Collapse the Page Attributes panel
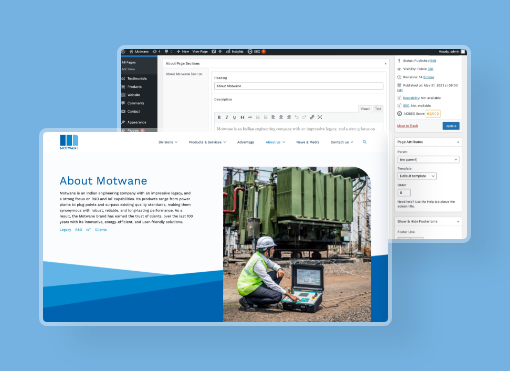510x371 pixels. click(458, 142)
